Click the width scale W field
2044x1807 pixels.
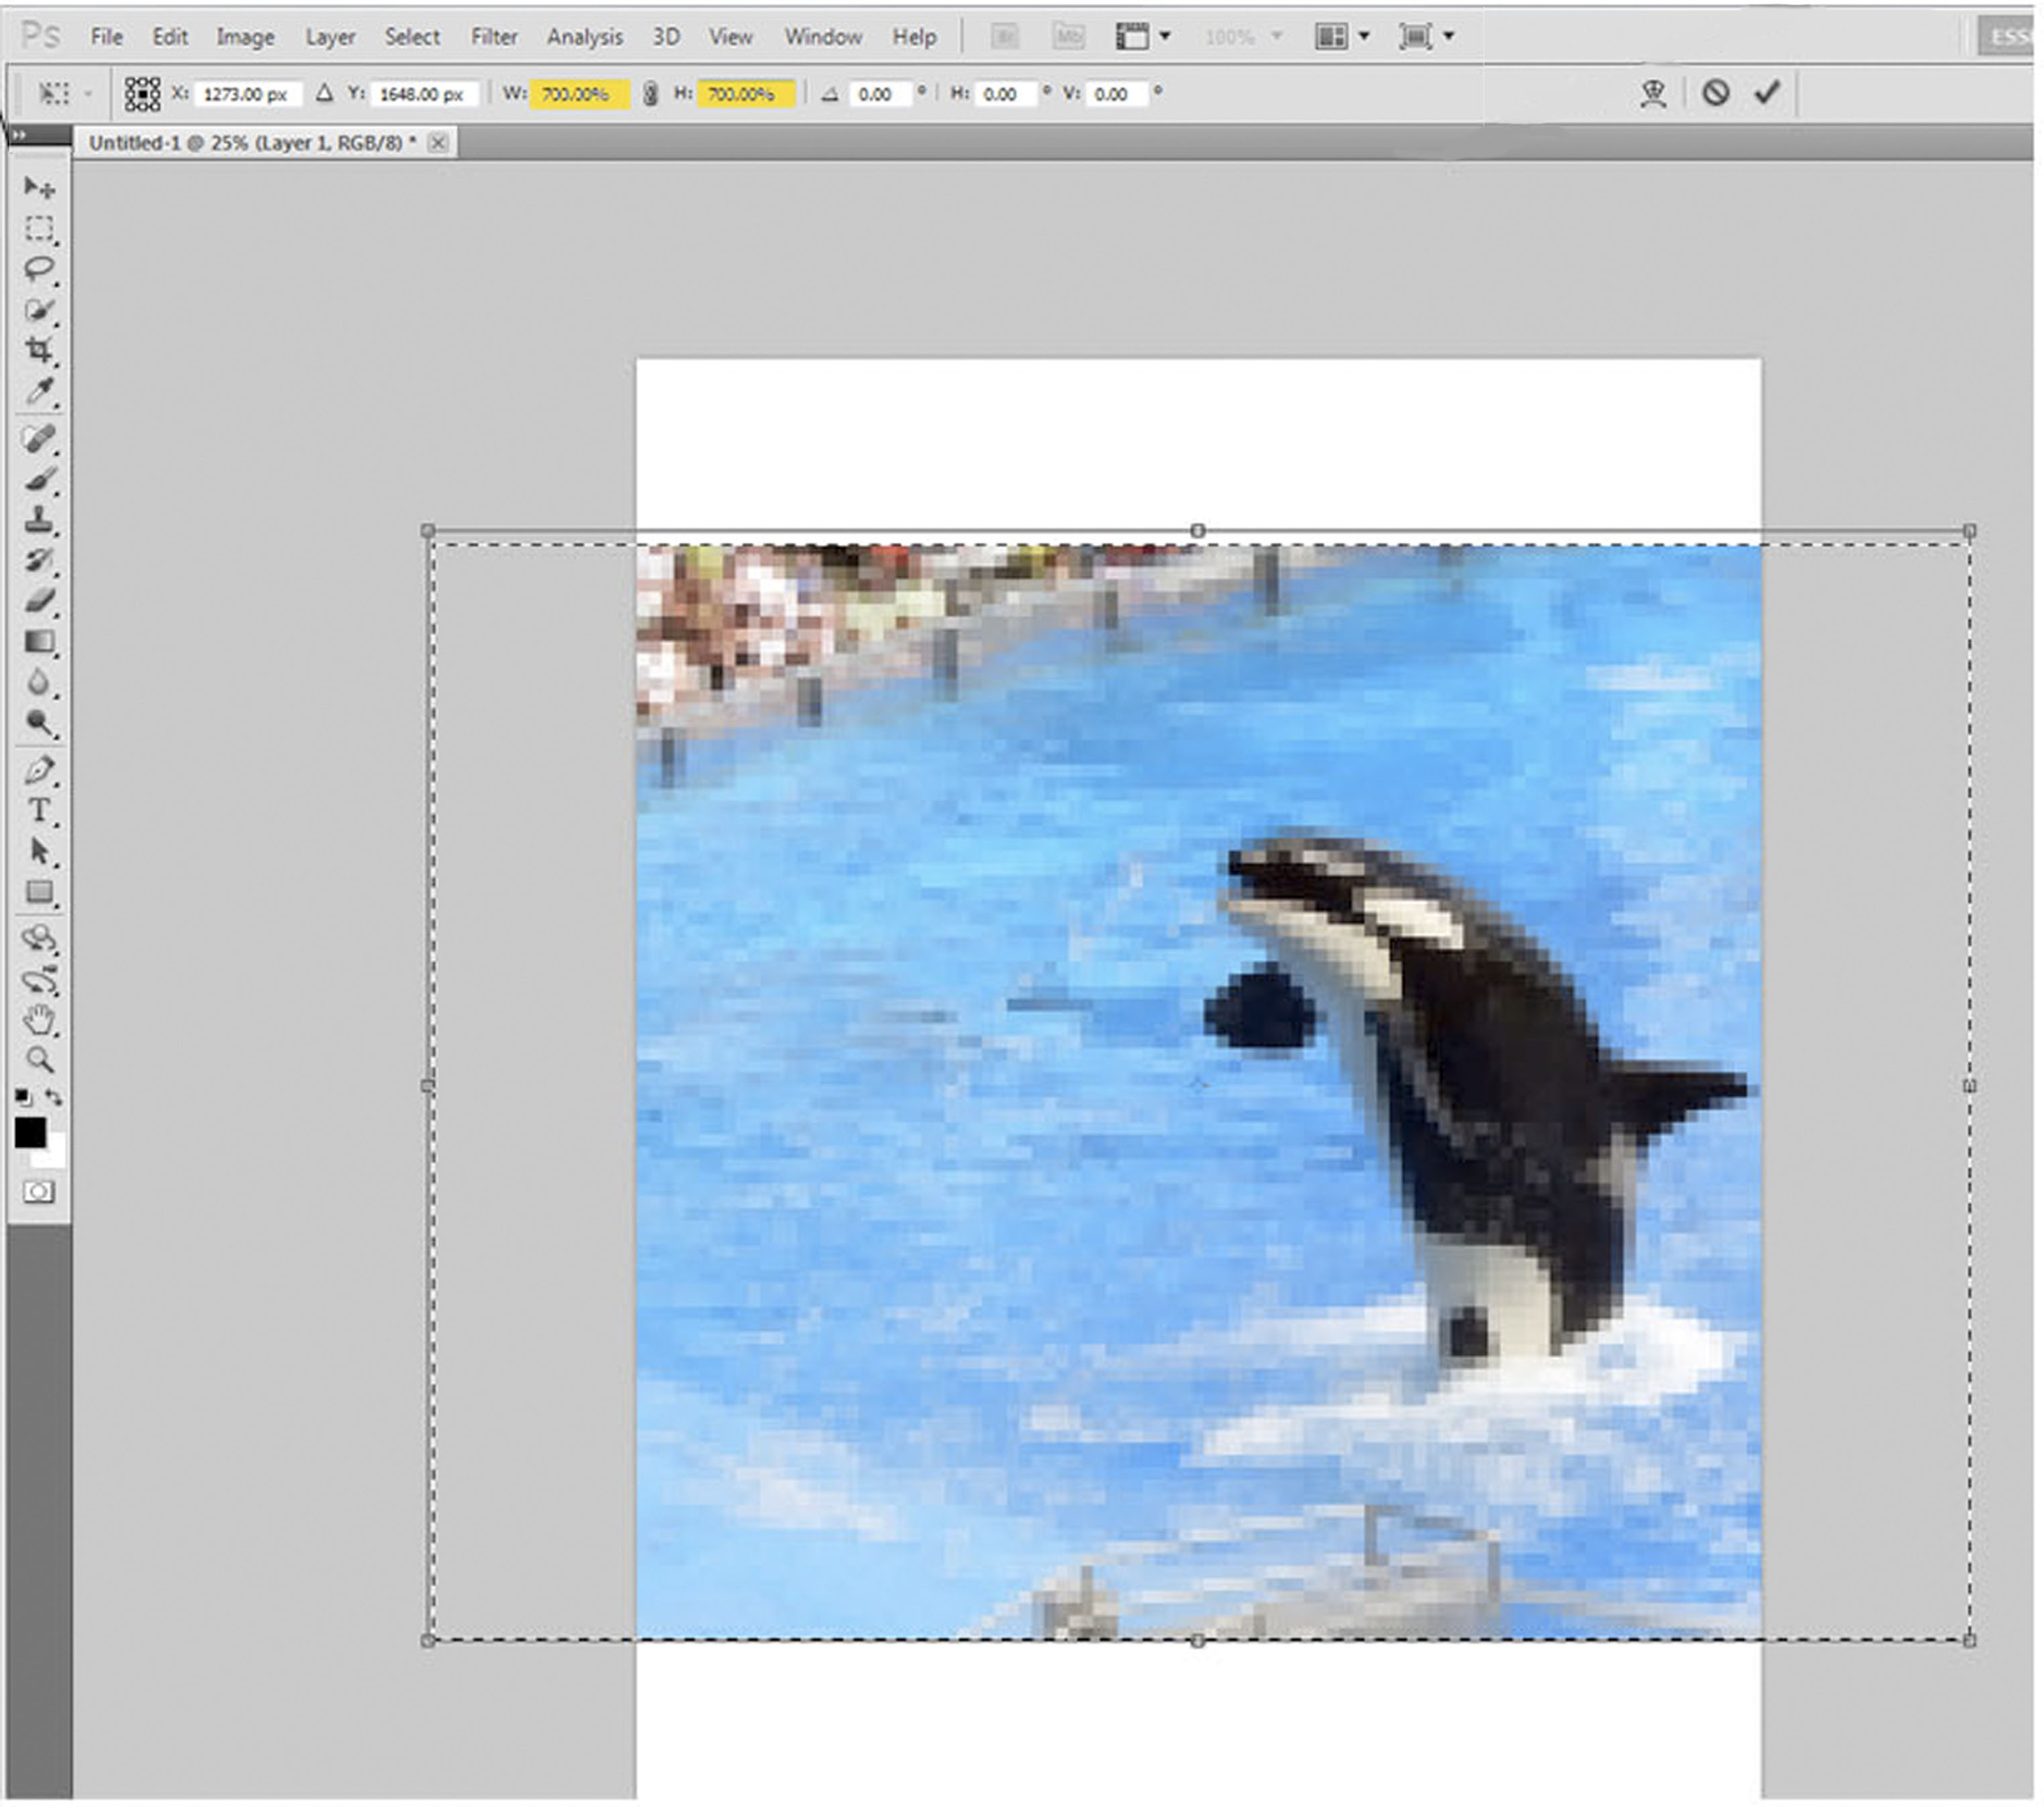click(x=579, y=94)
